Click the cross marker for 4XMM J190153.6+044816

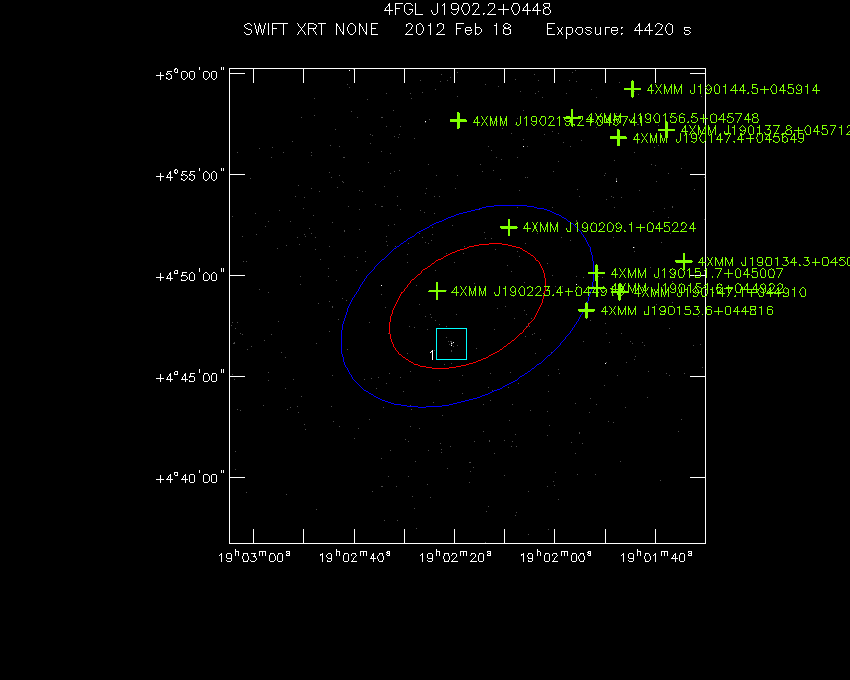tap(586, 310)
